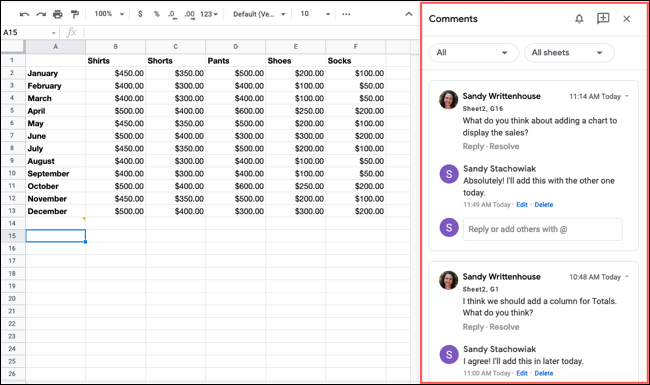Viewport: 650px width, 385px height.
Task: Open the 123 number format dropdown
Action: 209,14
